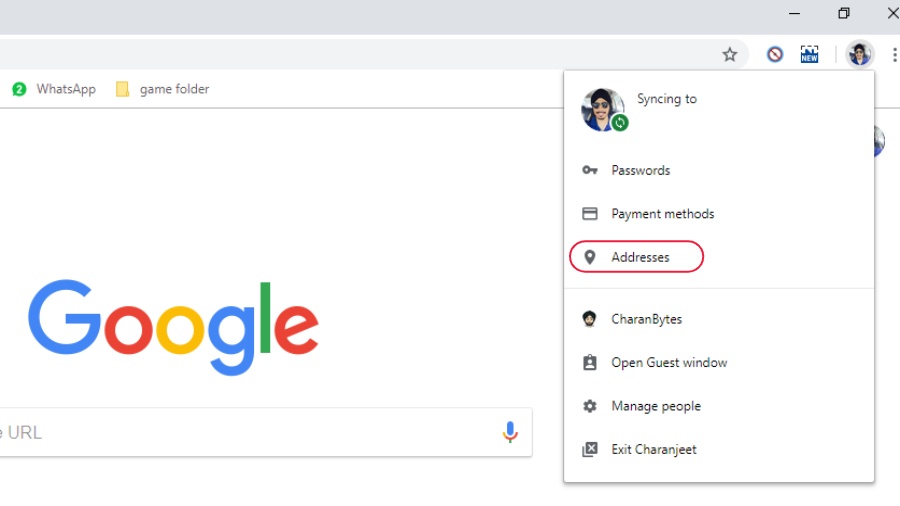Click Manage people gear option
This screenshot has width=900, height=506.
655,406
